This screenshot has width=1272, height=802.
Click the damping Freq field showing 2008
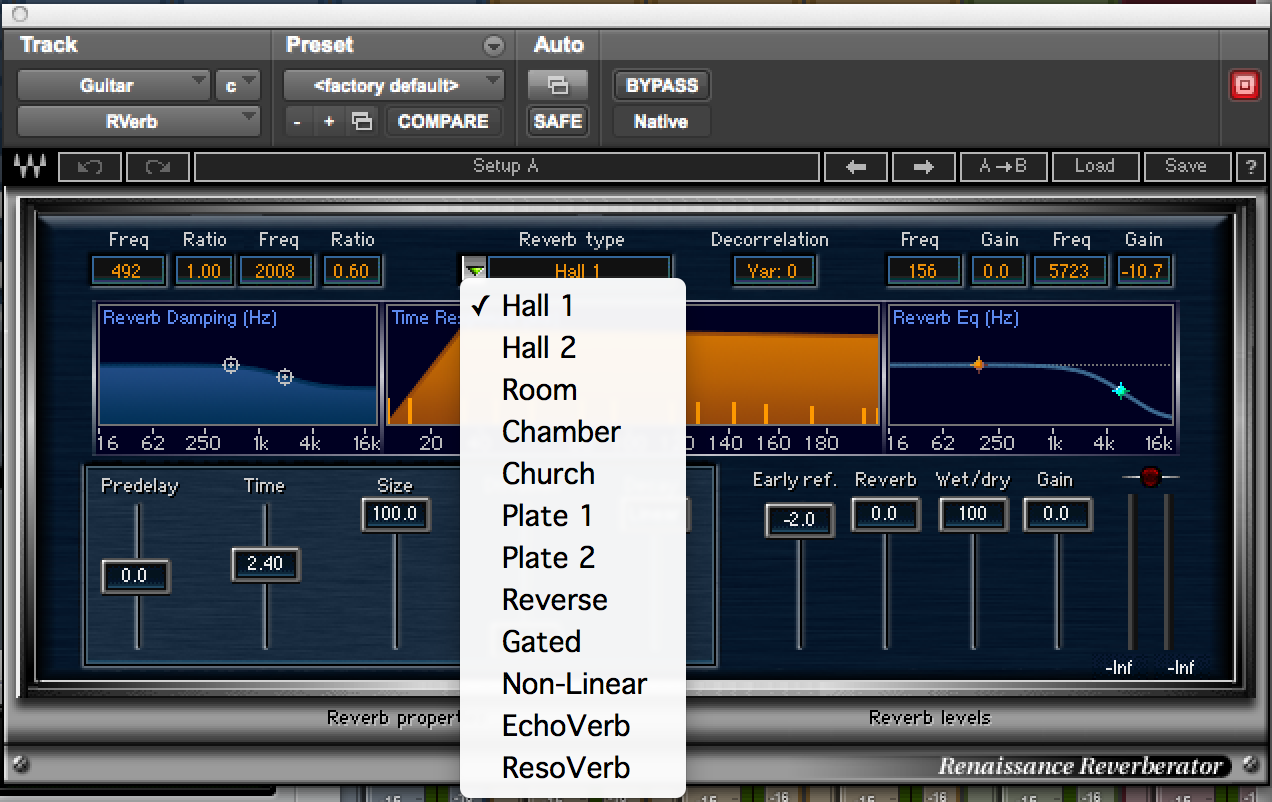(278, 271)
